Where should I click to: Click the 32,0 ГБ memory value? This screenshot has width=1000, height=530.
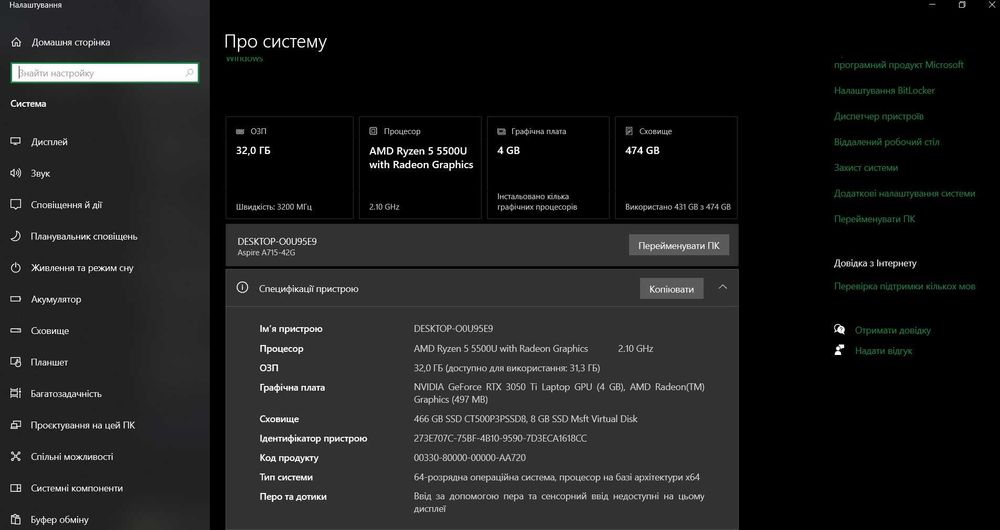point(253,151)
